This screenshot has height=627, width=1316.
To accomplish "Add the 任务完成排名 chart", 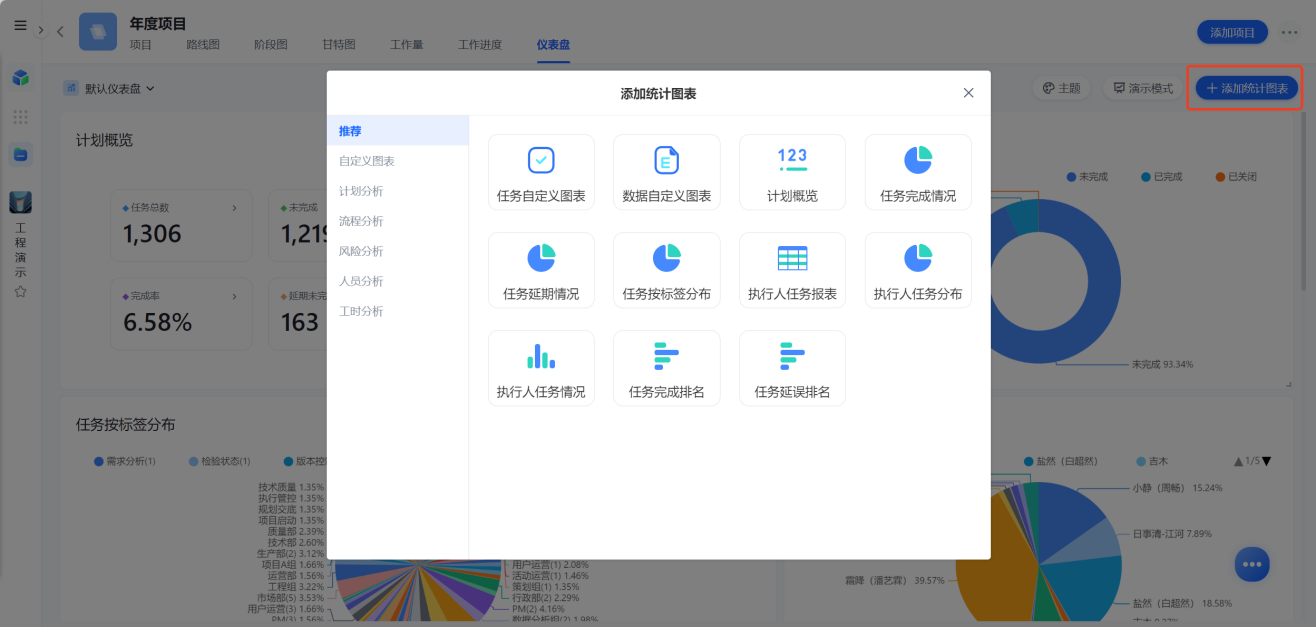I will [667, 368].
